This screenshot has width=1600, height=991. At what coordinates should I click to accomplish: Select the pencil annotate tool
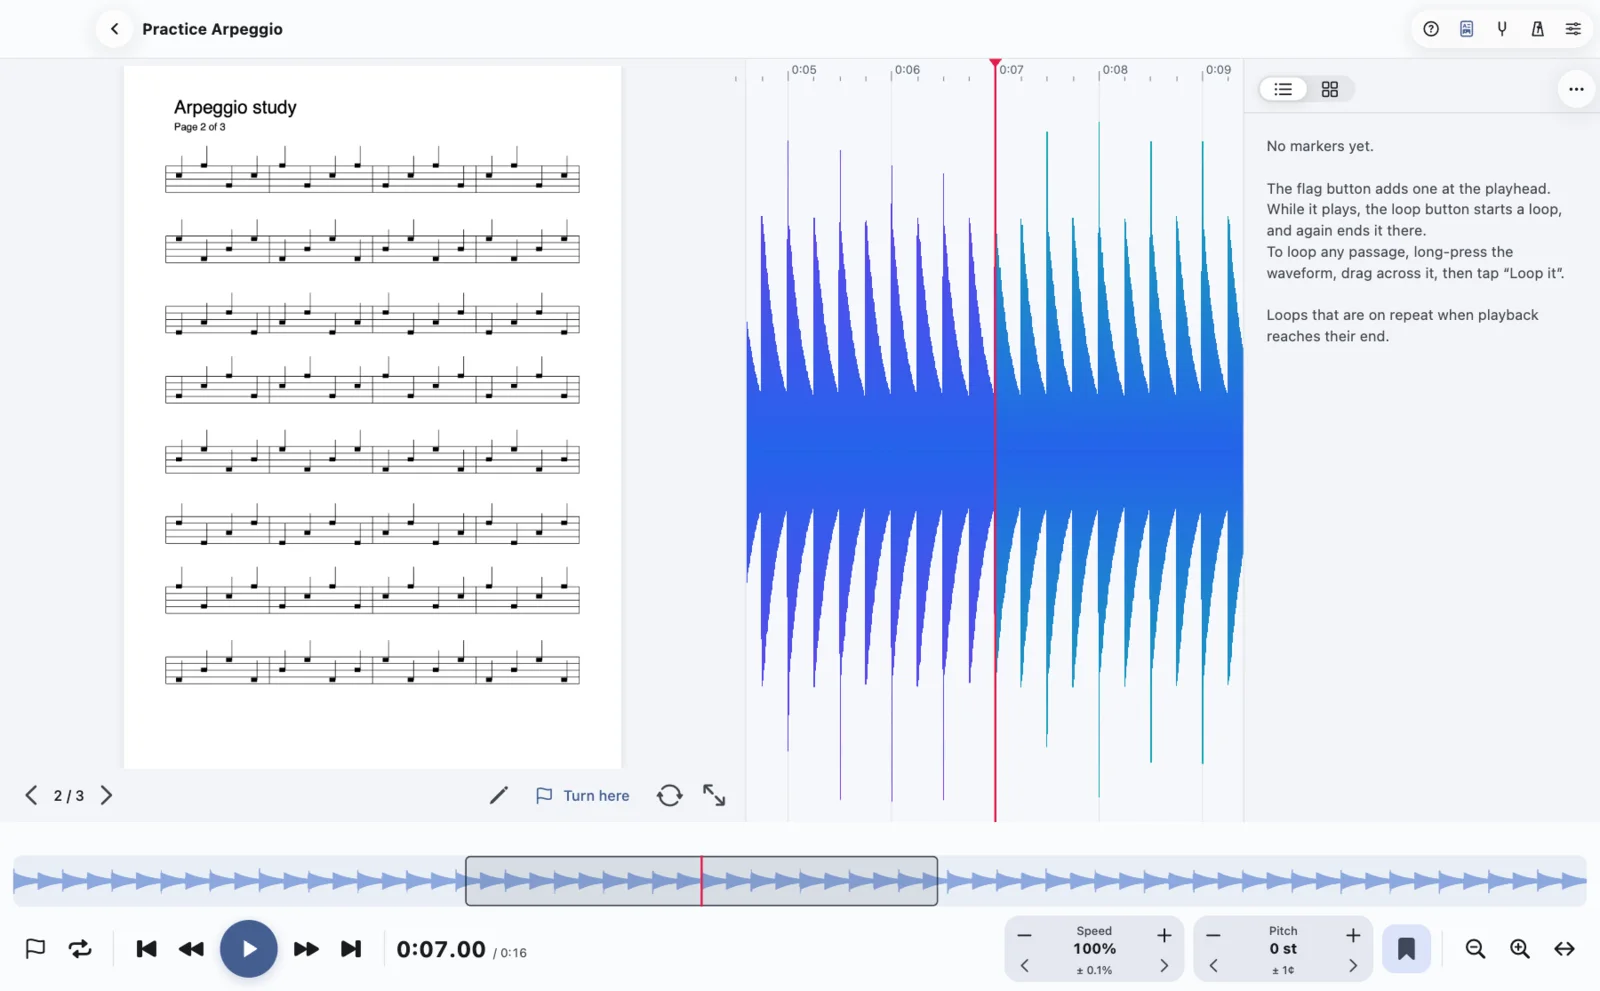(498, 795)
